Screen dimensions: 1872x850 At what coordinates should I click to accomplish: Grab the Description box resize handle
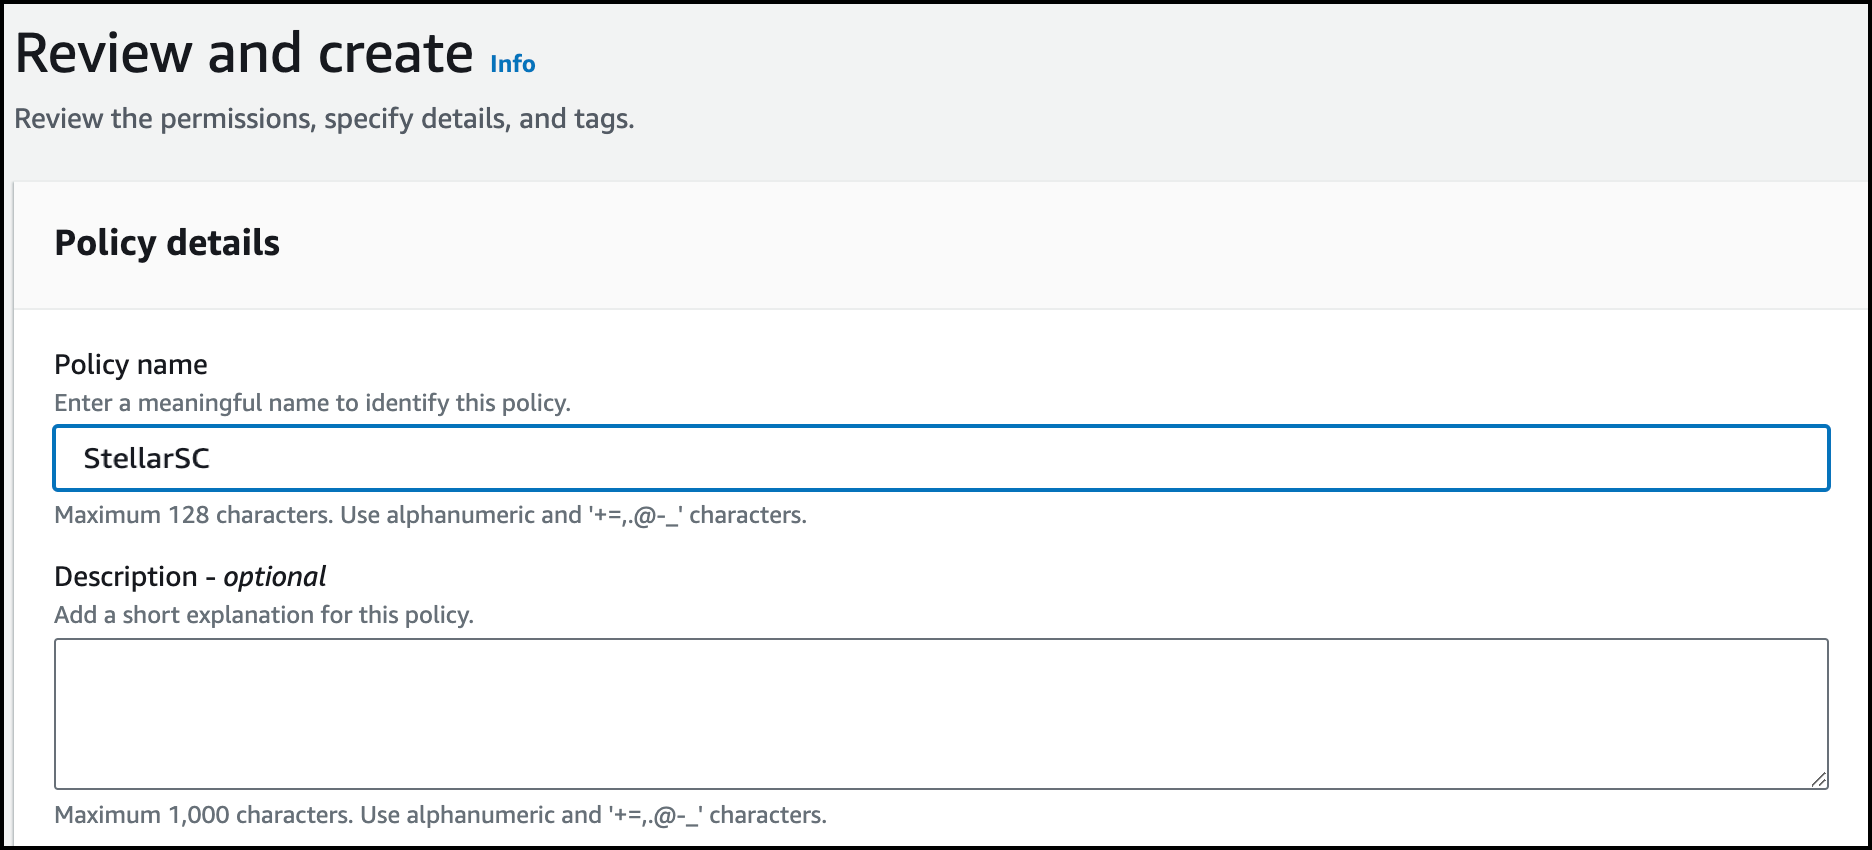1818,779
